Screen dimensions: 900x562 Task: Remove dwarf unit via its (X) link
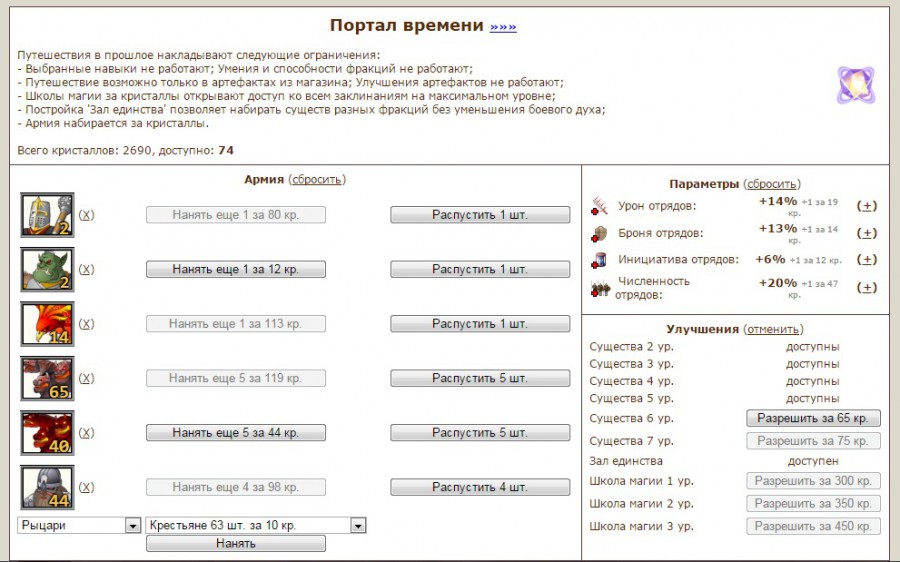tap(86, 487)
